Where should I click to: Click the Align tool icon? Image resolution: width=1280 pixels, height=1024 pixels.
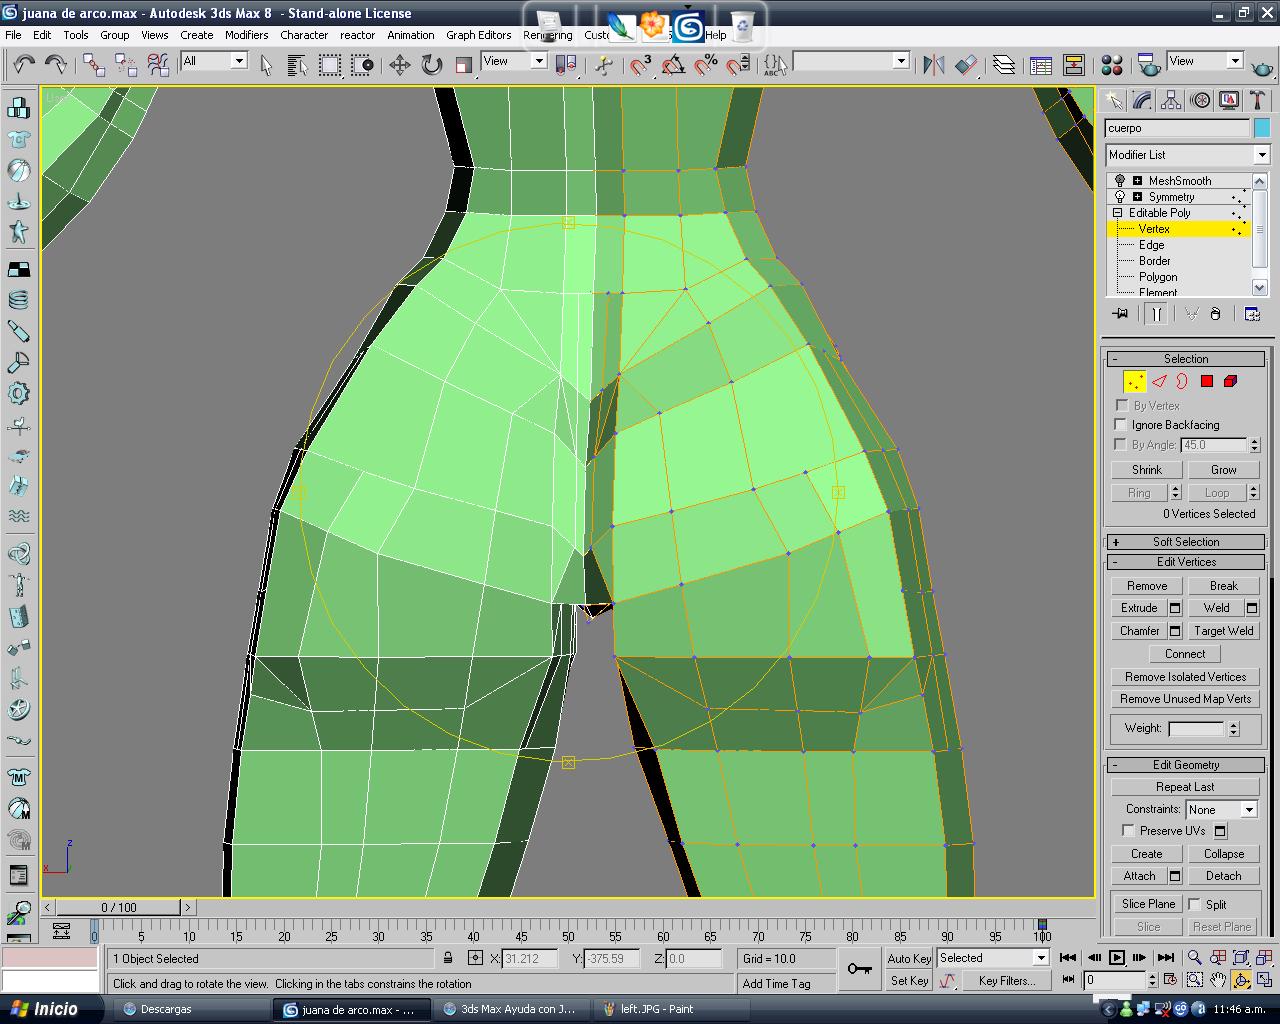point(966,65)
